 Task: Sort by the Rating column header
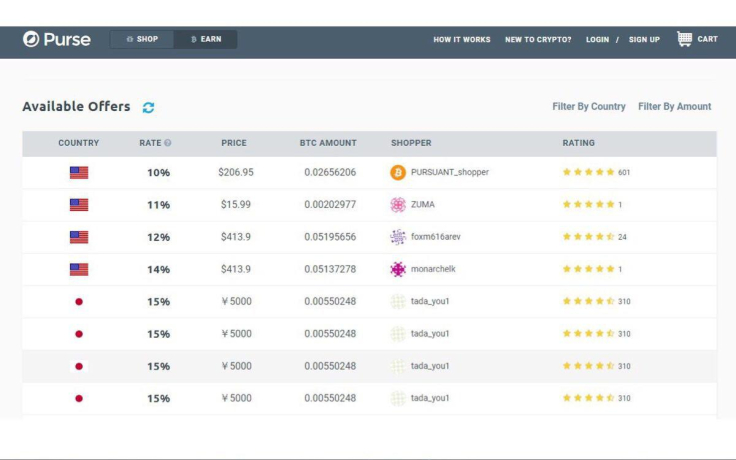tap(578, 143)
